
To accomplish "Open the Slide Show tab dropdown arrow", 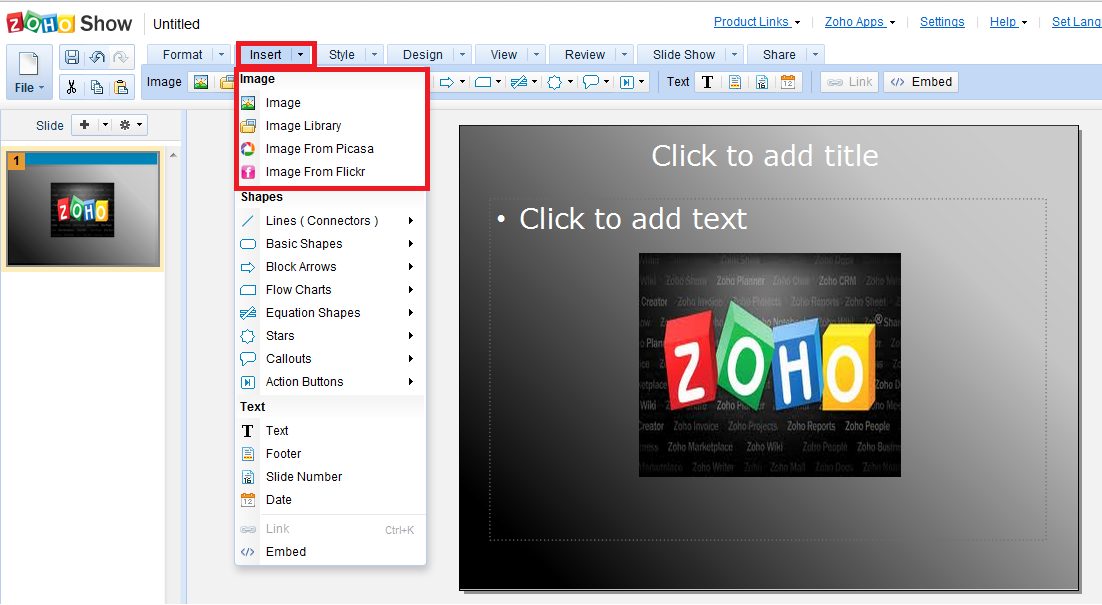I will coord(734,55).
